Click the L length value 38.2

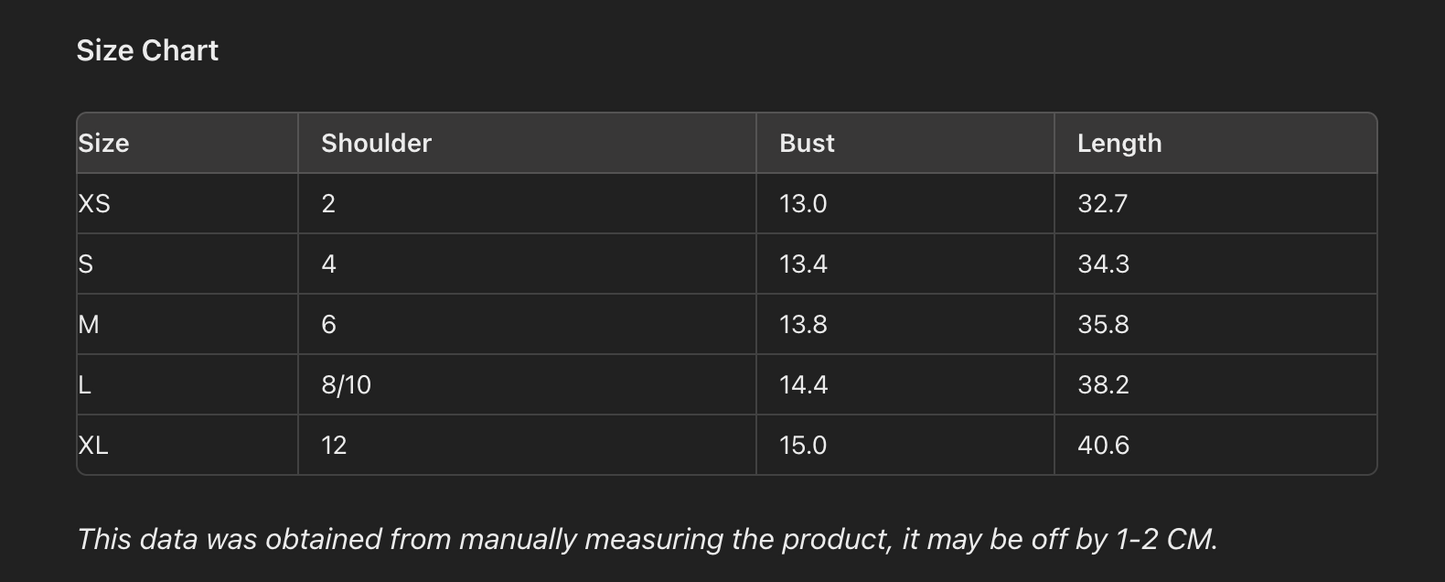click(x=1103, y=385)
